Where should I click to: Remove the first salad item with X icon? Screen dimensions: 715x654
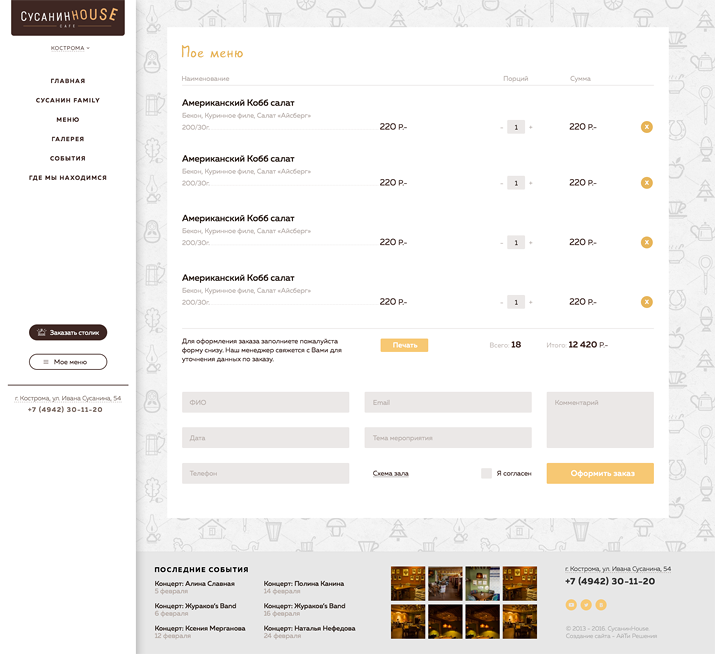(646, 127)
